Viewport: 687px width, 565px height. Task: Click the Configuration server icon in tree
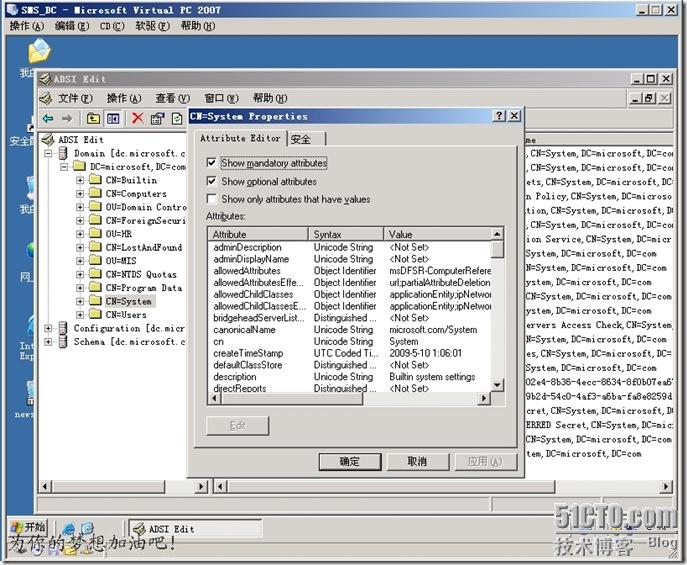(63, 328)
